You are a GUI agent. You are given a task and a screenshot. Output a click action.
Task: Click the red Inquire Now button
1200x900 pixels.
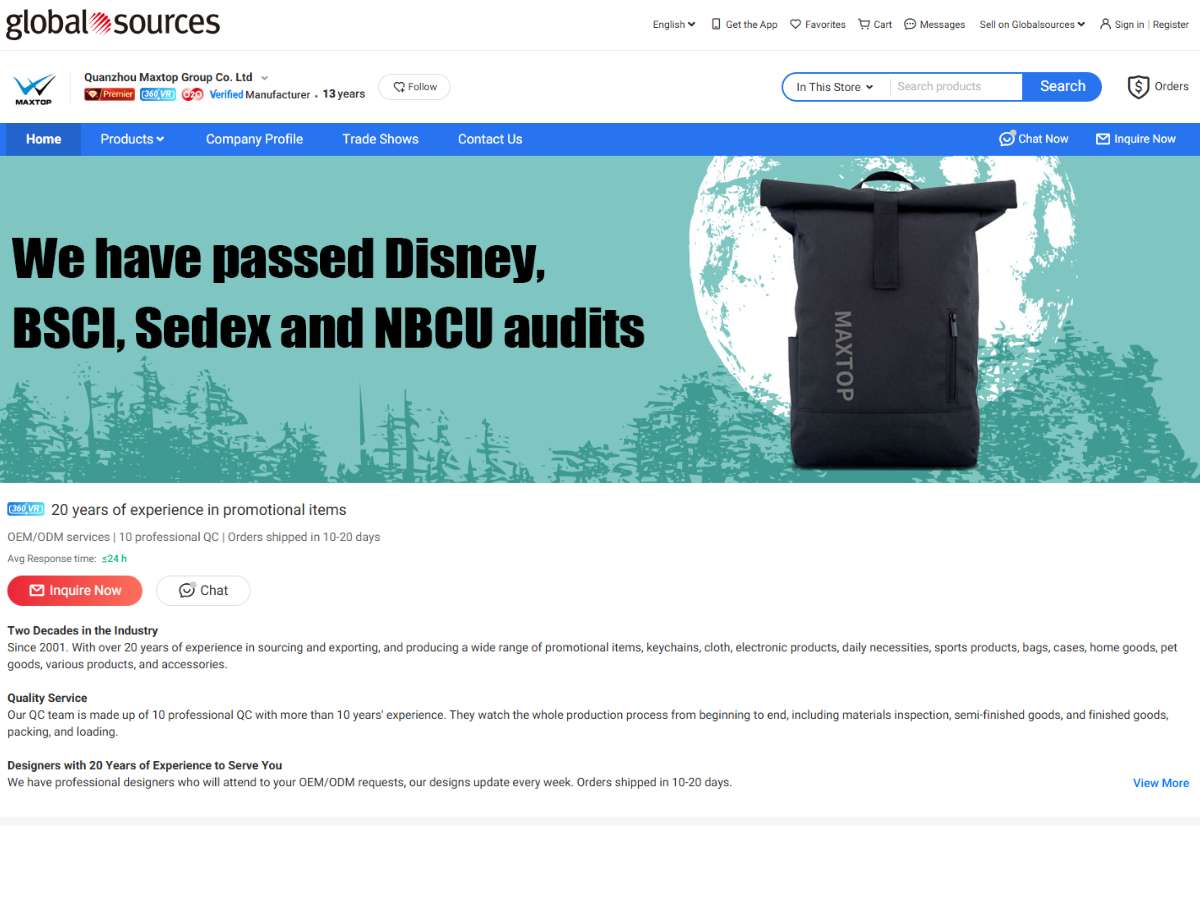(75, 591)
